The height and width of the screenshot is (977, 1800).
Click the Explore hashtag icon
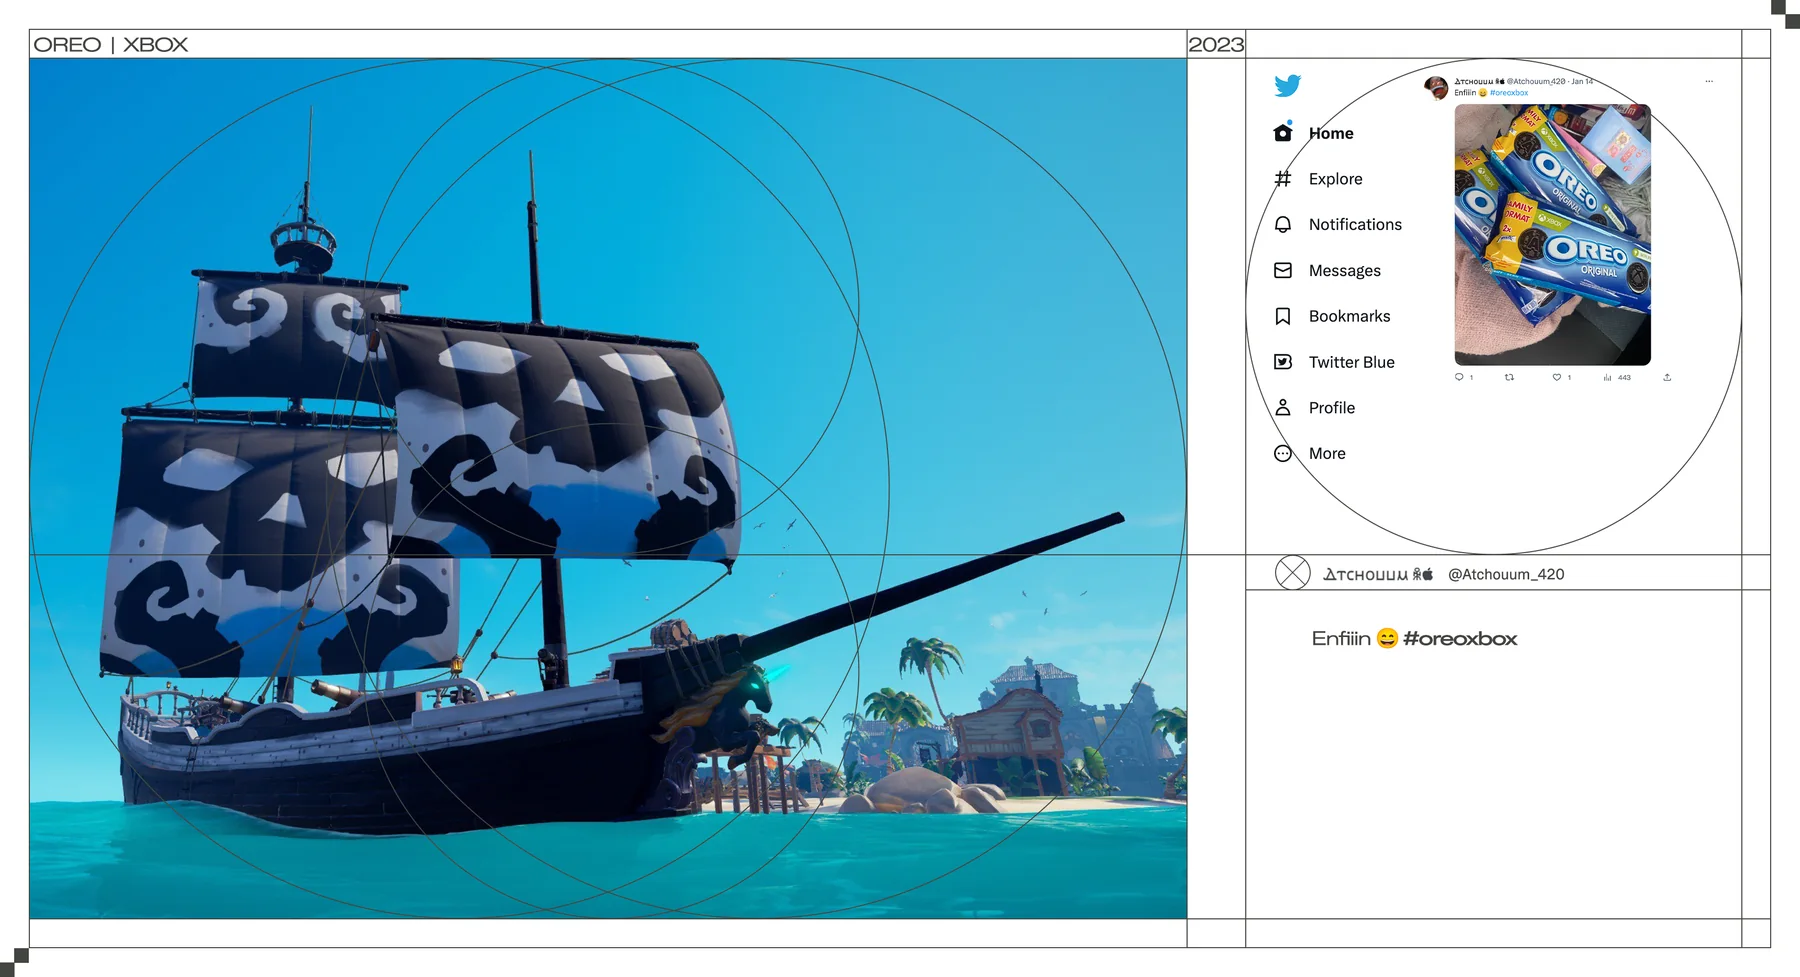point(1283,178)
